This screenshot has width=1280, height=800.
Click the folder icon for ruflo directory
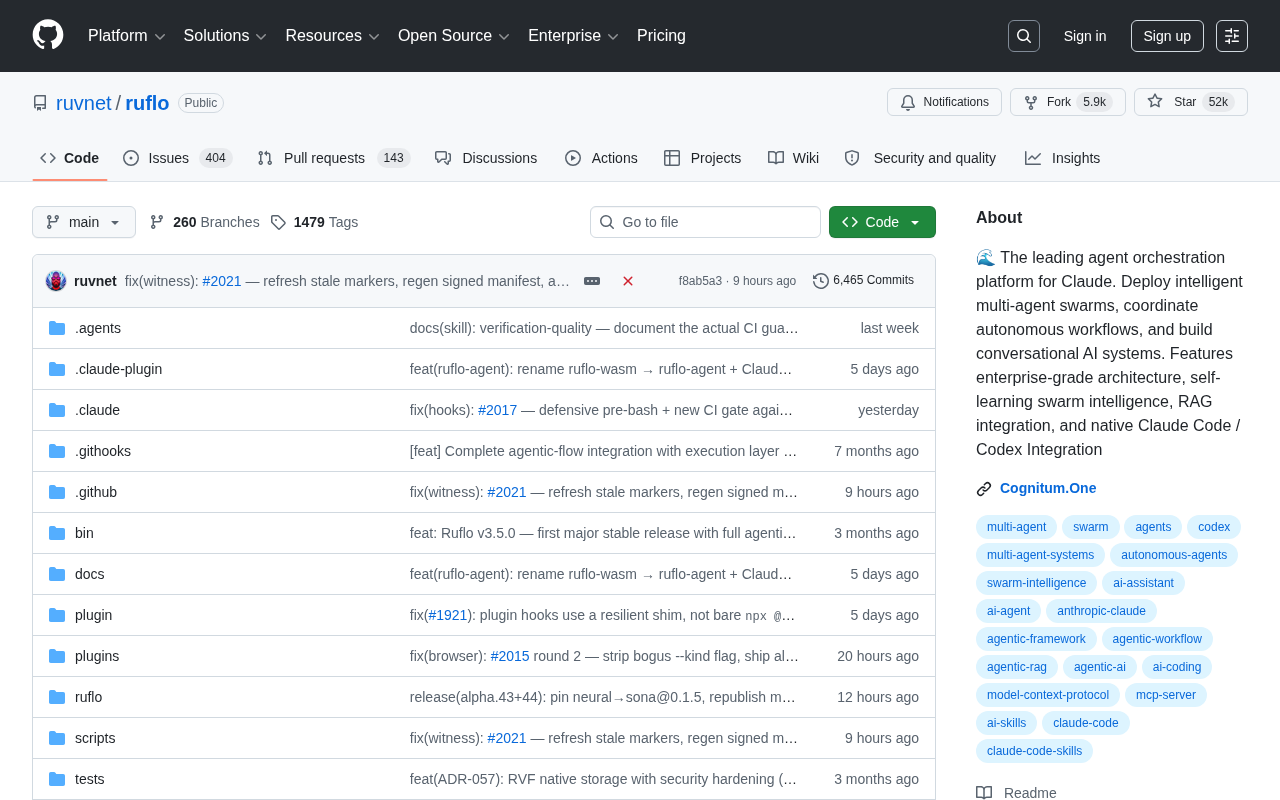pos(57,697)
